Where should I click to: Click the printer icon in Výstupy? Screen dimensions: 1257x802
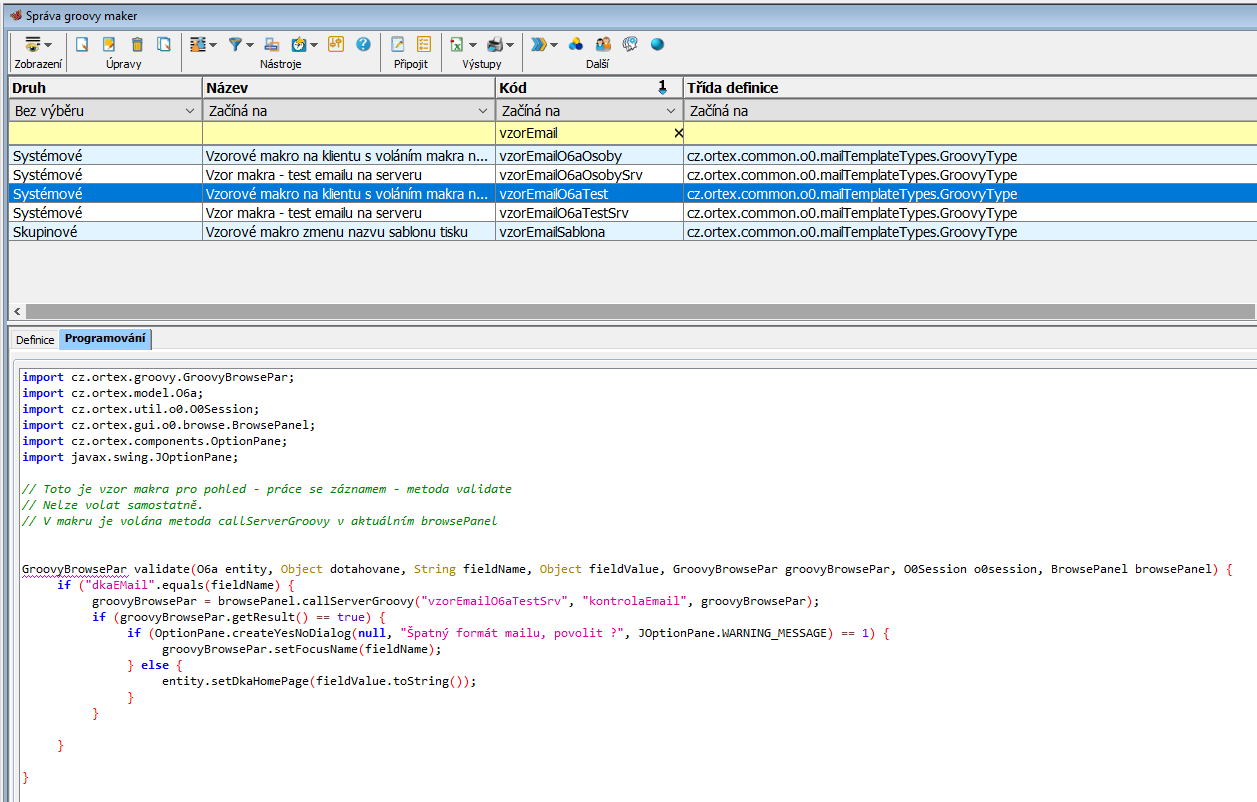[494, 44]
